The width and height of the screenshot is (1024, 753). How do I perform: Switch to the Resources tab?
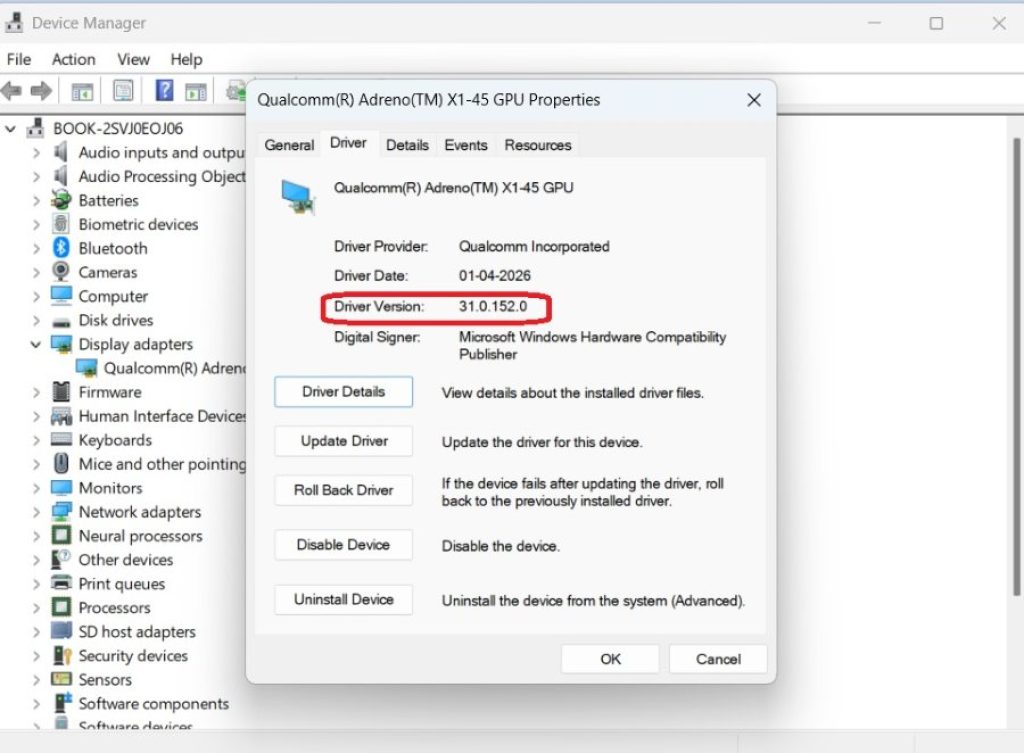[x=537, y=145]
